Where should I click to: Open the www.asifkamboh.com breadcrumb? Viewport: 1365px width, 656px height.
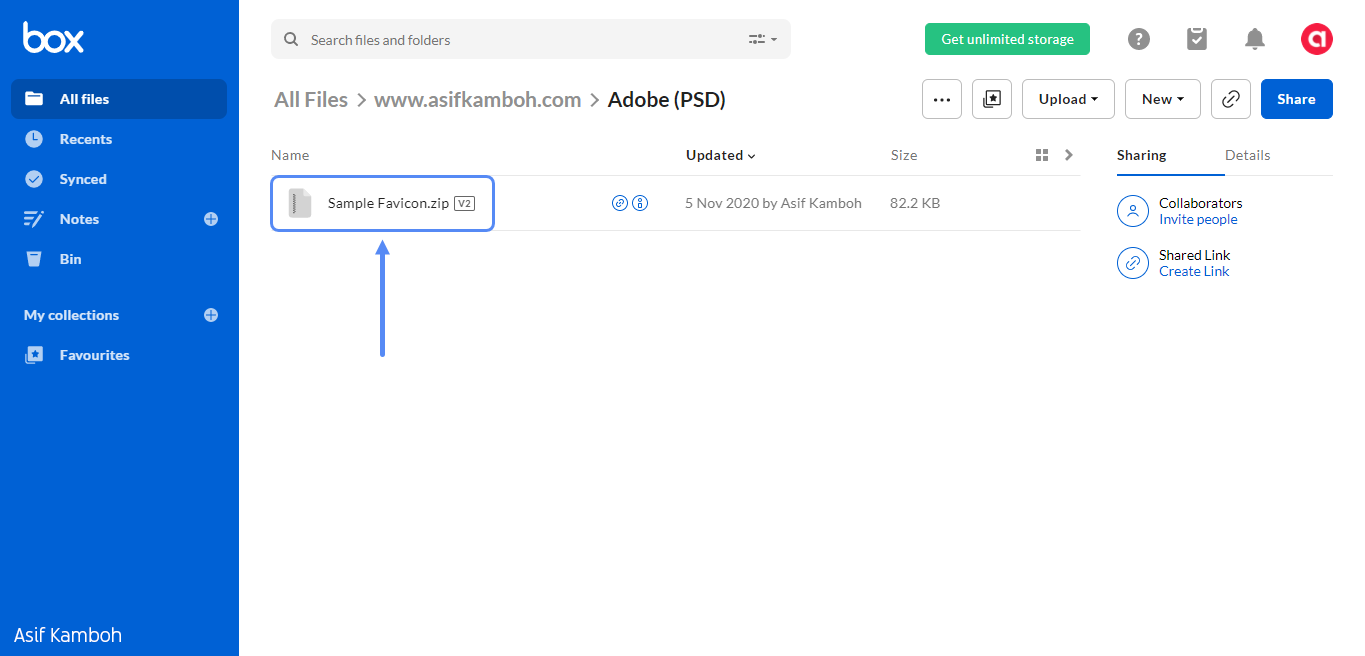click(478, 100)
